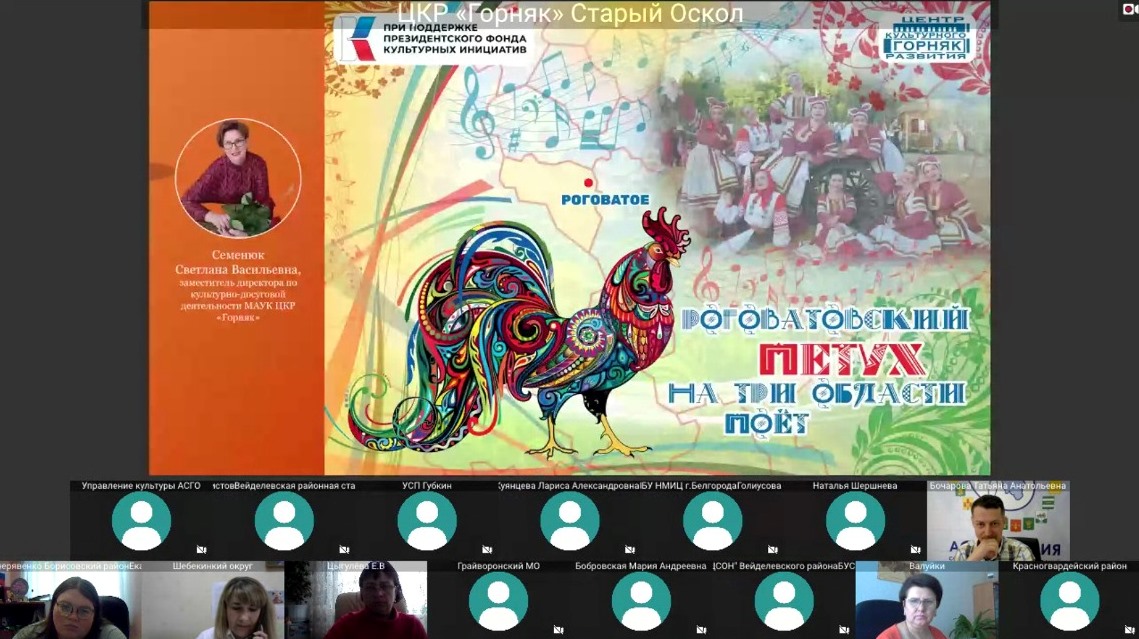Click the Красногвардейский район avatar
Viewport: 1139px width, 639px height.
[1070, 601]
